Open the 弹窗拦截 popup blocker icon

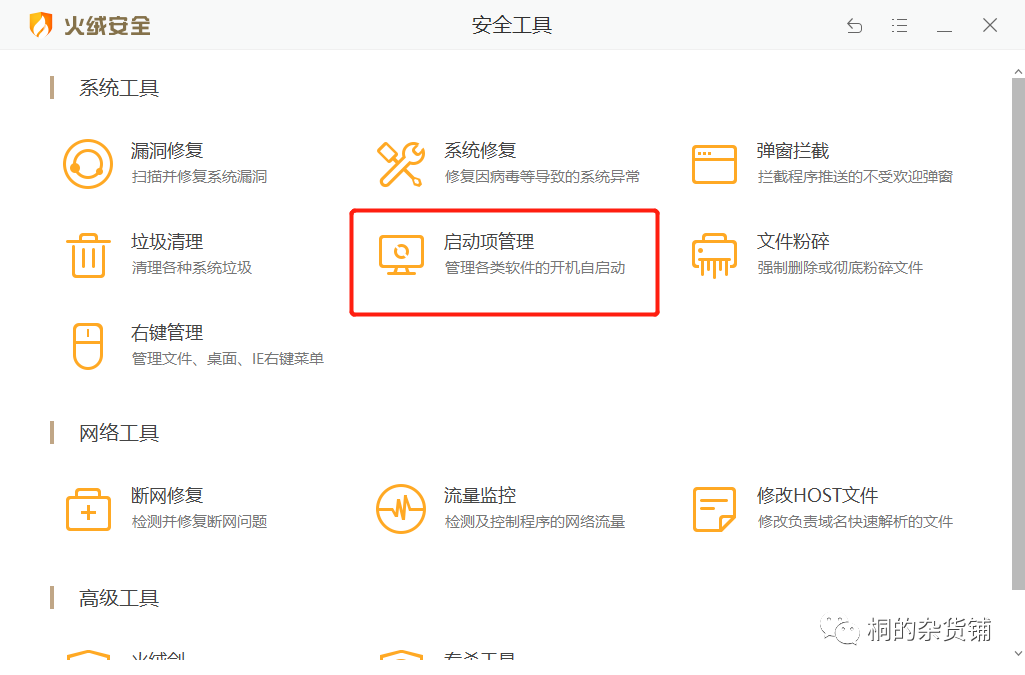(714, 164)
